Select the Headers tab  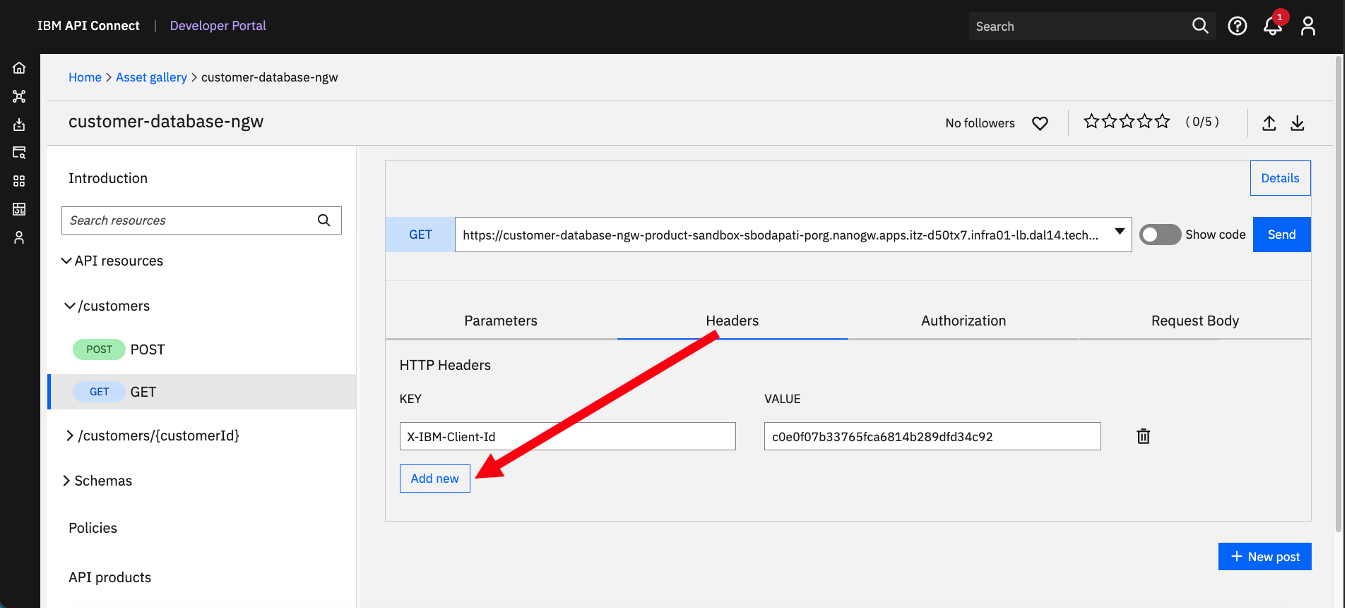click(733, 321)
